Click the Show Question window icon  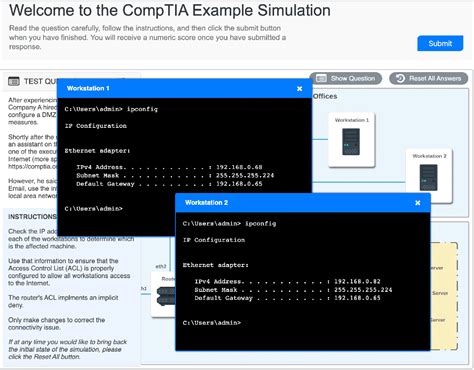tap(321, 79)
